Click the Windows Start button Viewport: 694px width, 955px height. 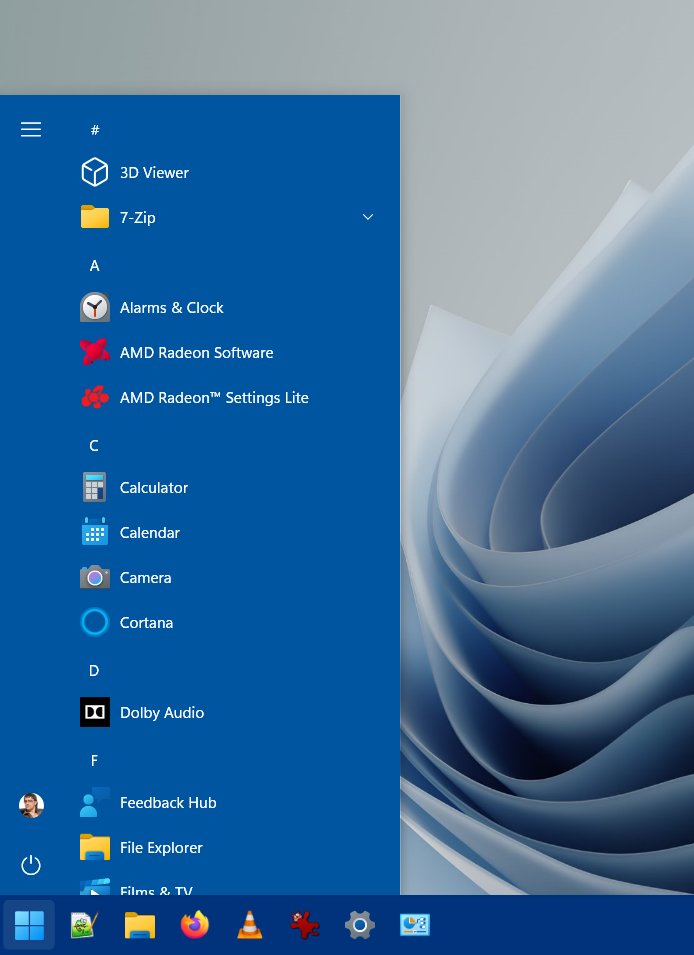[29, 925]
